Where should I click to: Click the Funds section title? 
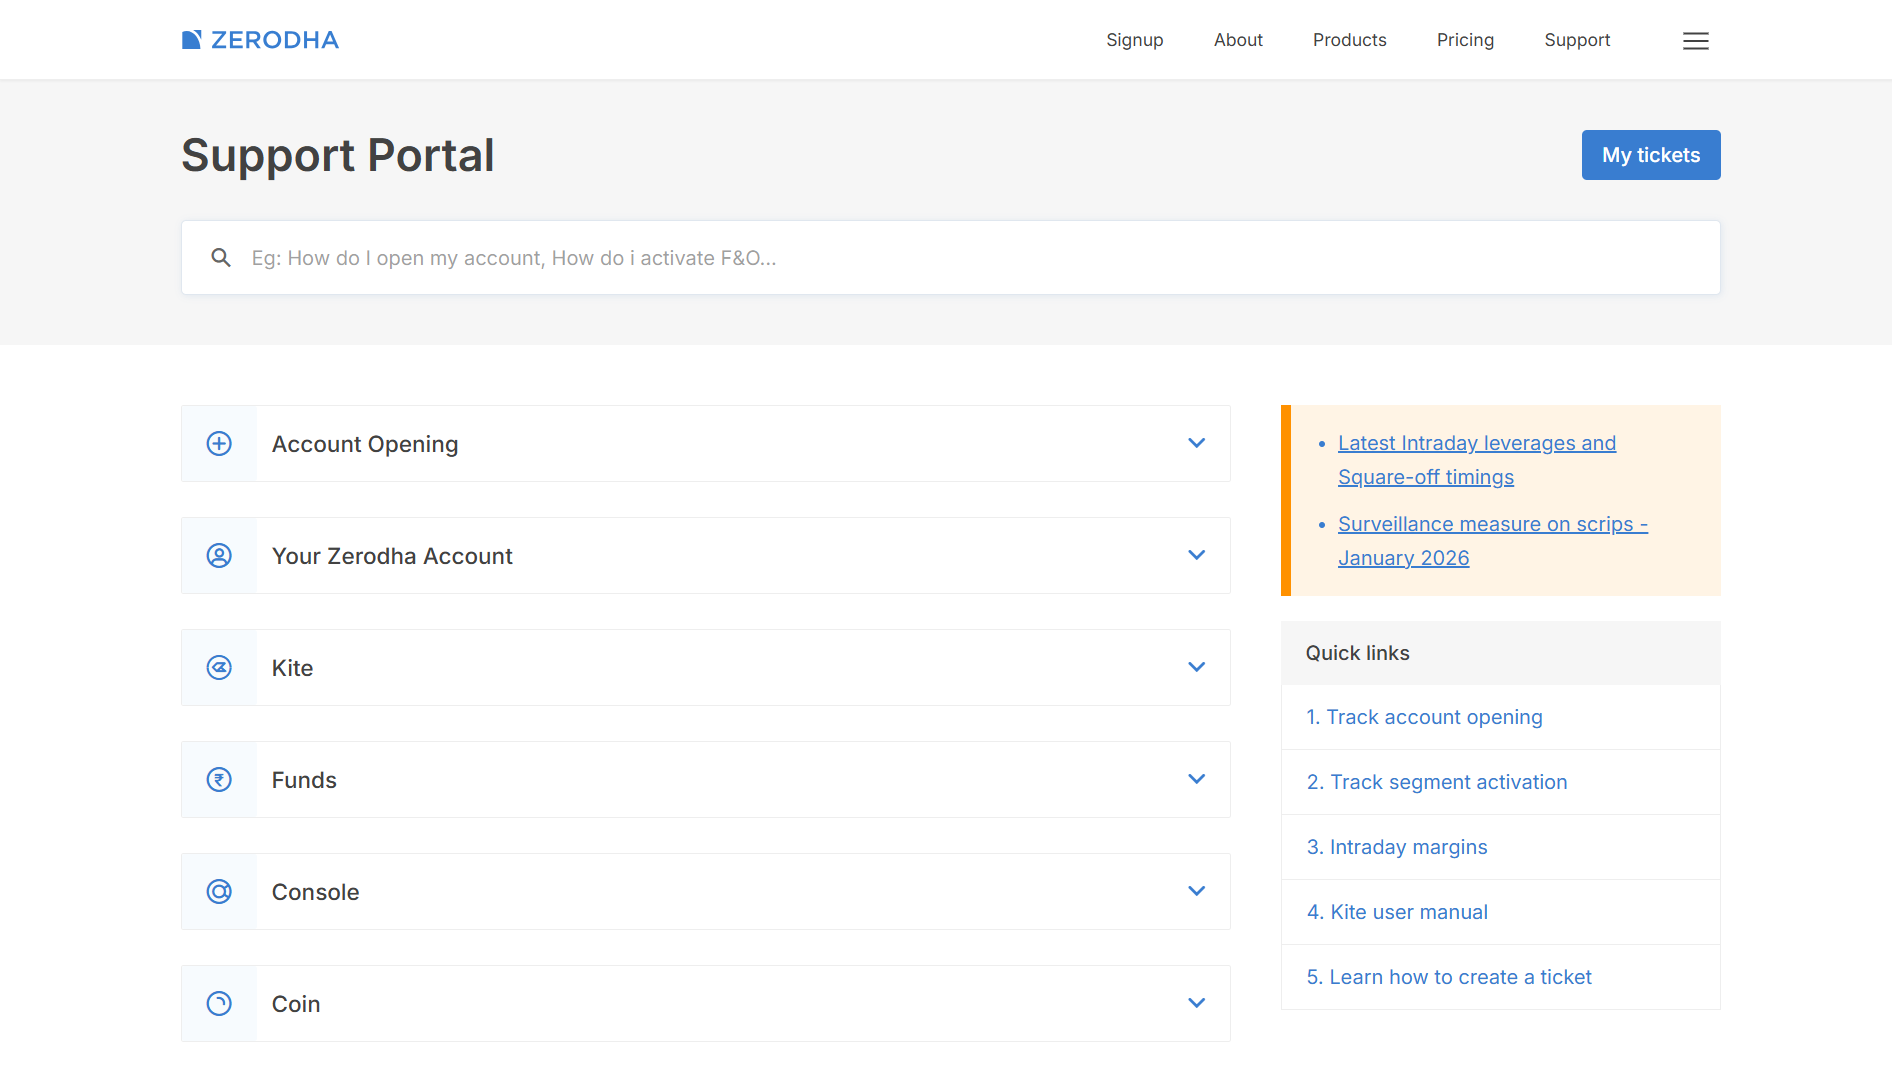coord(304,780)
